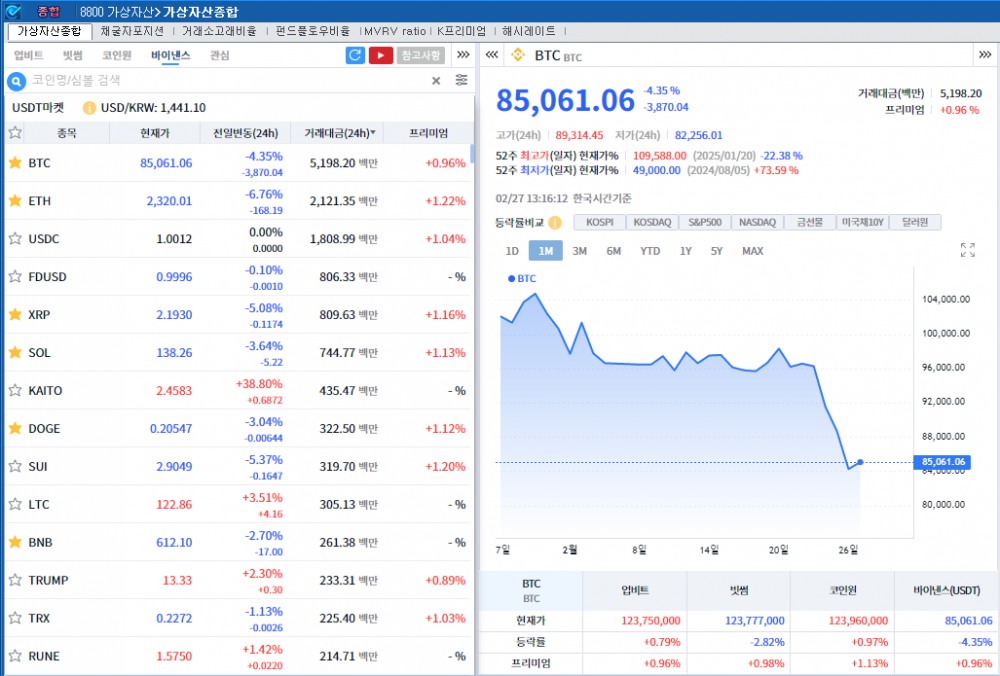Image resolution: width=1000 pixels, height=676 pixels.
Task: Open the YouTube icon next to refresh
Action: pos(381,56)
